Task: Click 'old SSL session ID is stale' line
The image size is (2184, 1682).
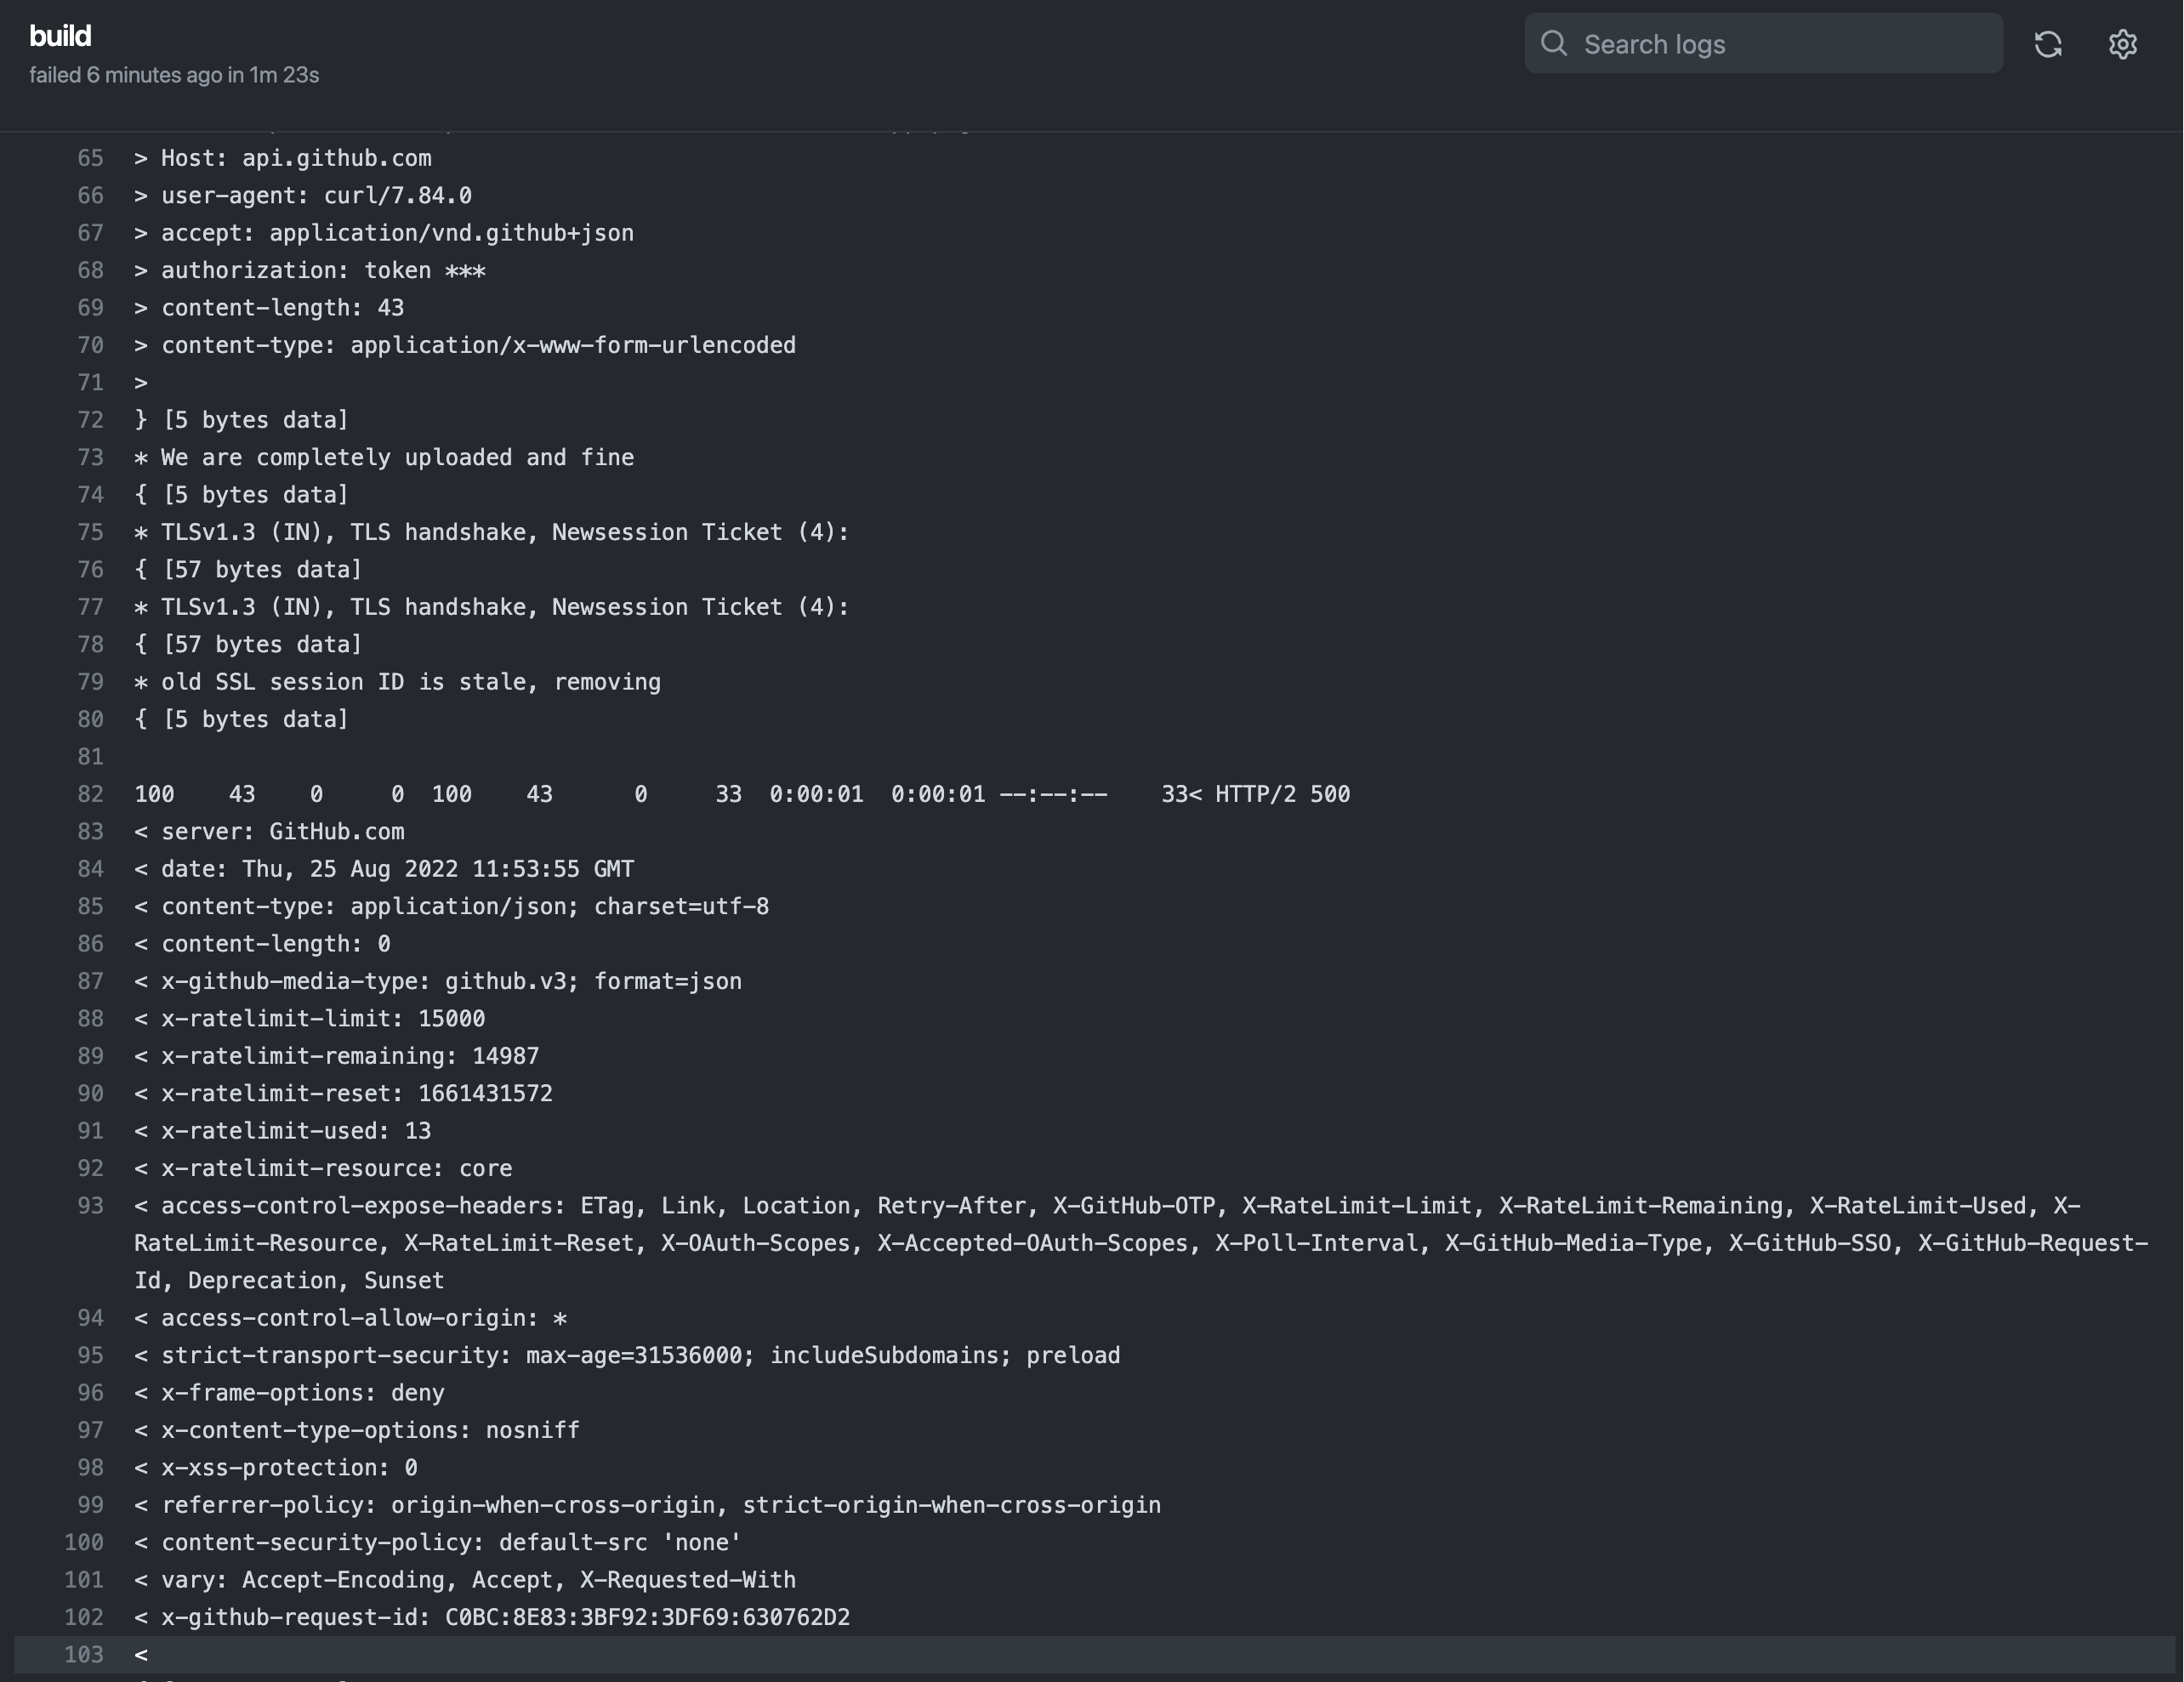Action: pos(398,682)
